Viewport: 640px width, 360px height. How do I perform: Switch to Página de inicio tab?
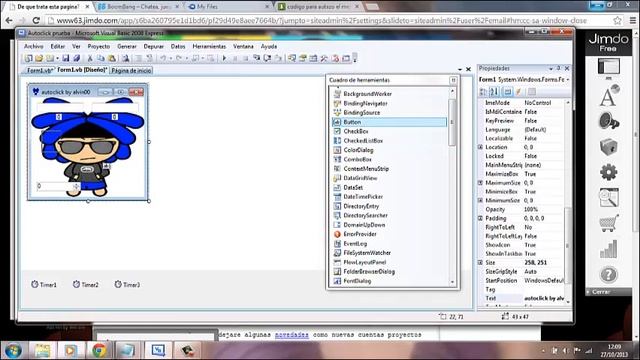click(131, 71)
